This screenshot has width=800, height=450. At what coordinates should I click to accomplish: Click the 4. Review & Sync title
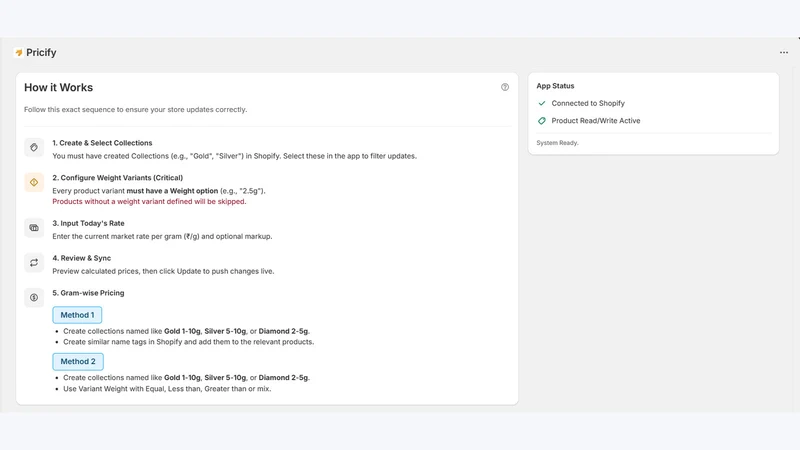coord(82,258)
